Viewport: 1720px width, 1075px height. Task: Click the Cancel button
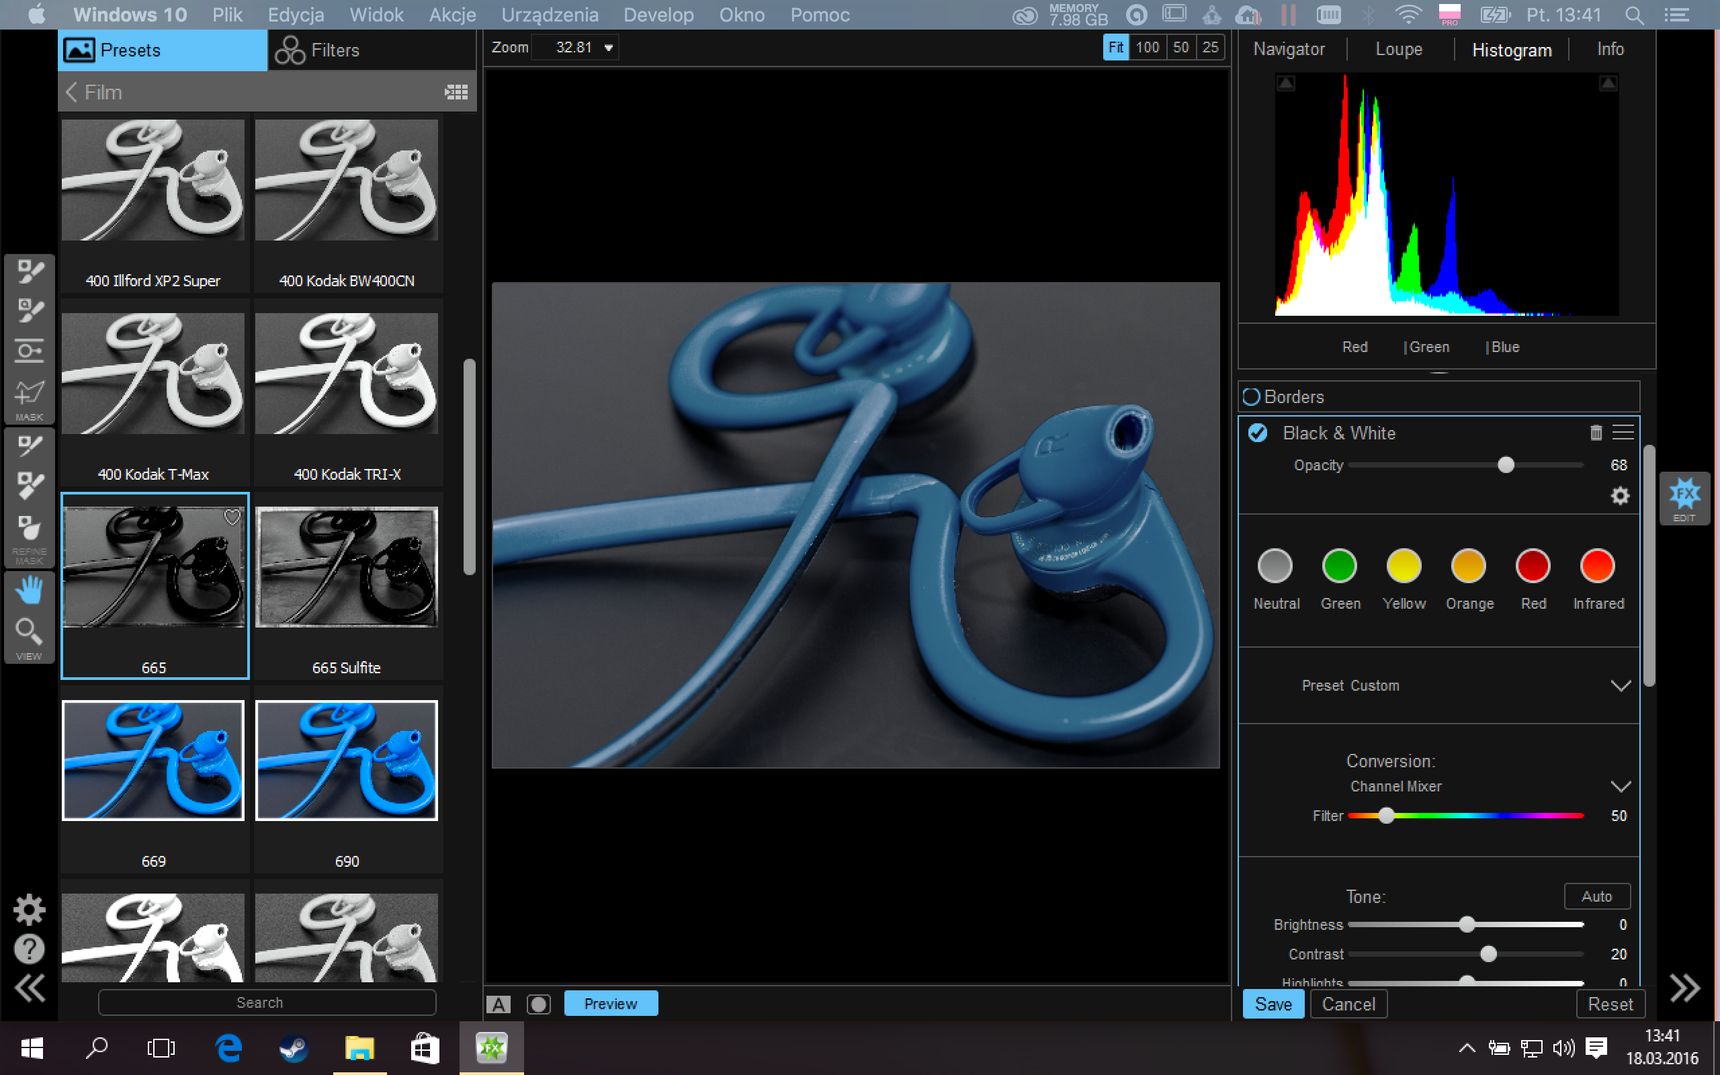[1348, 1004]
